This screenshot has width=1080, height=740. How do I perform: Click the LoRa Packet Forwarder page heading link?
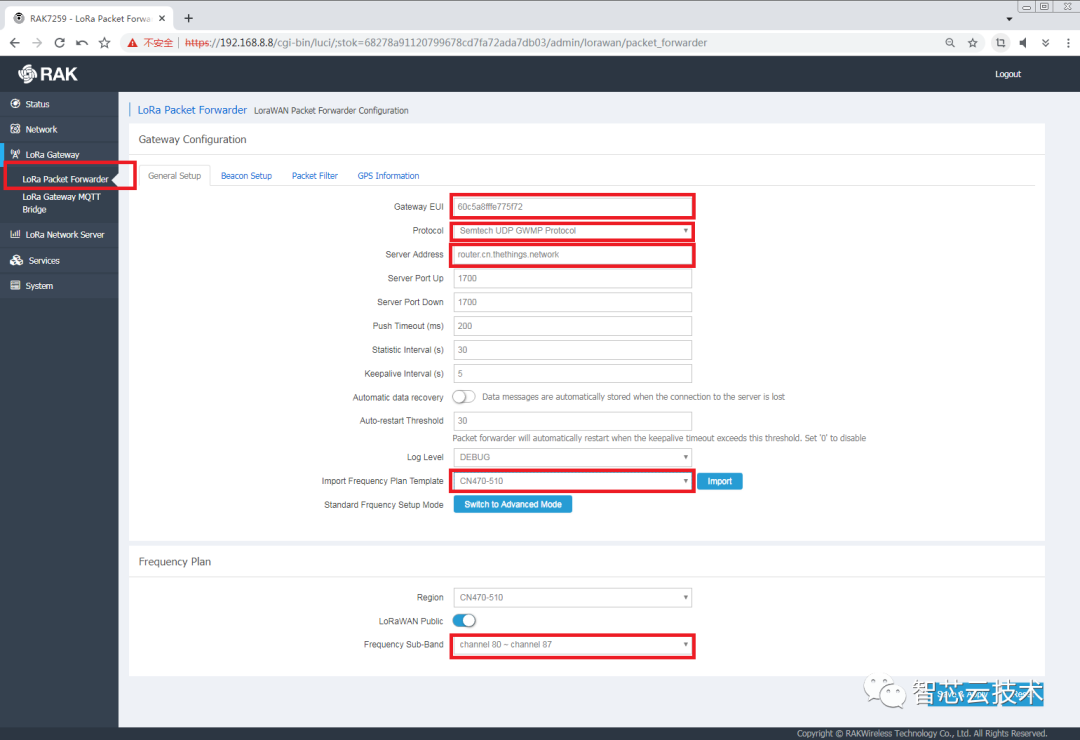192,110
